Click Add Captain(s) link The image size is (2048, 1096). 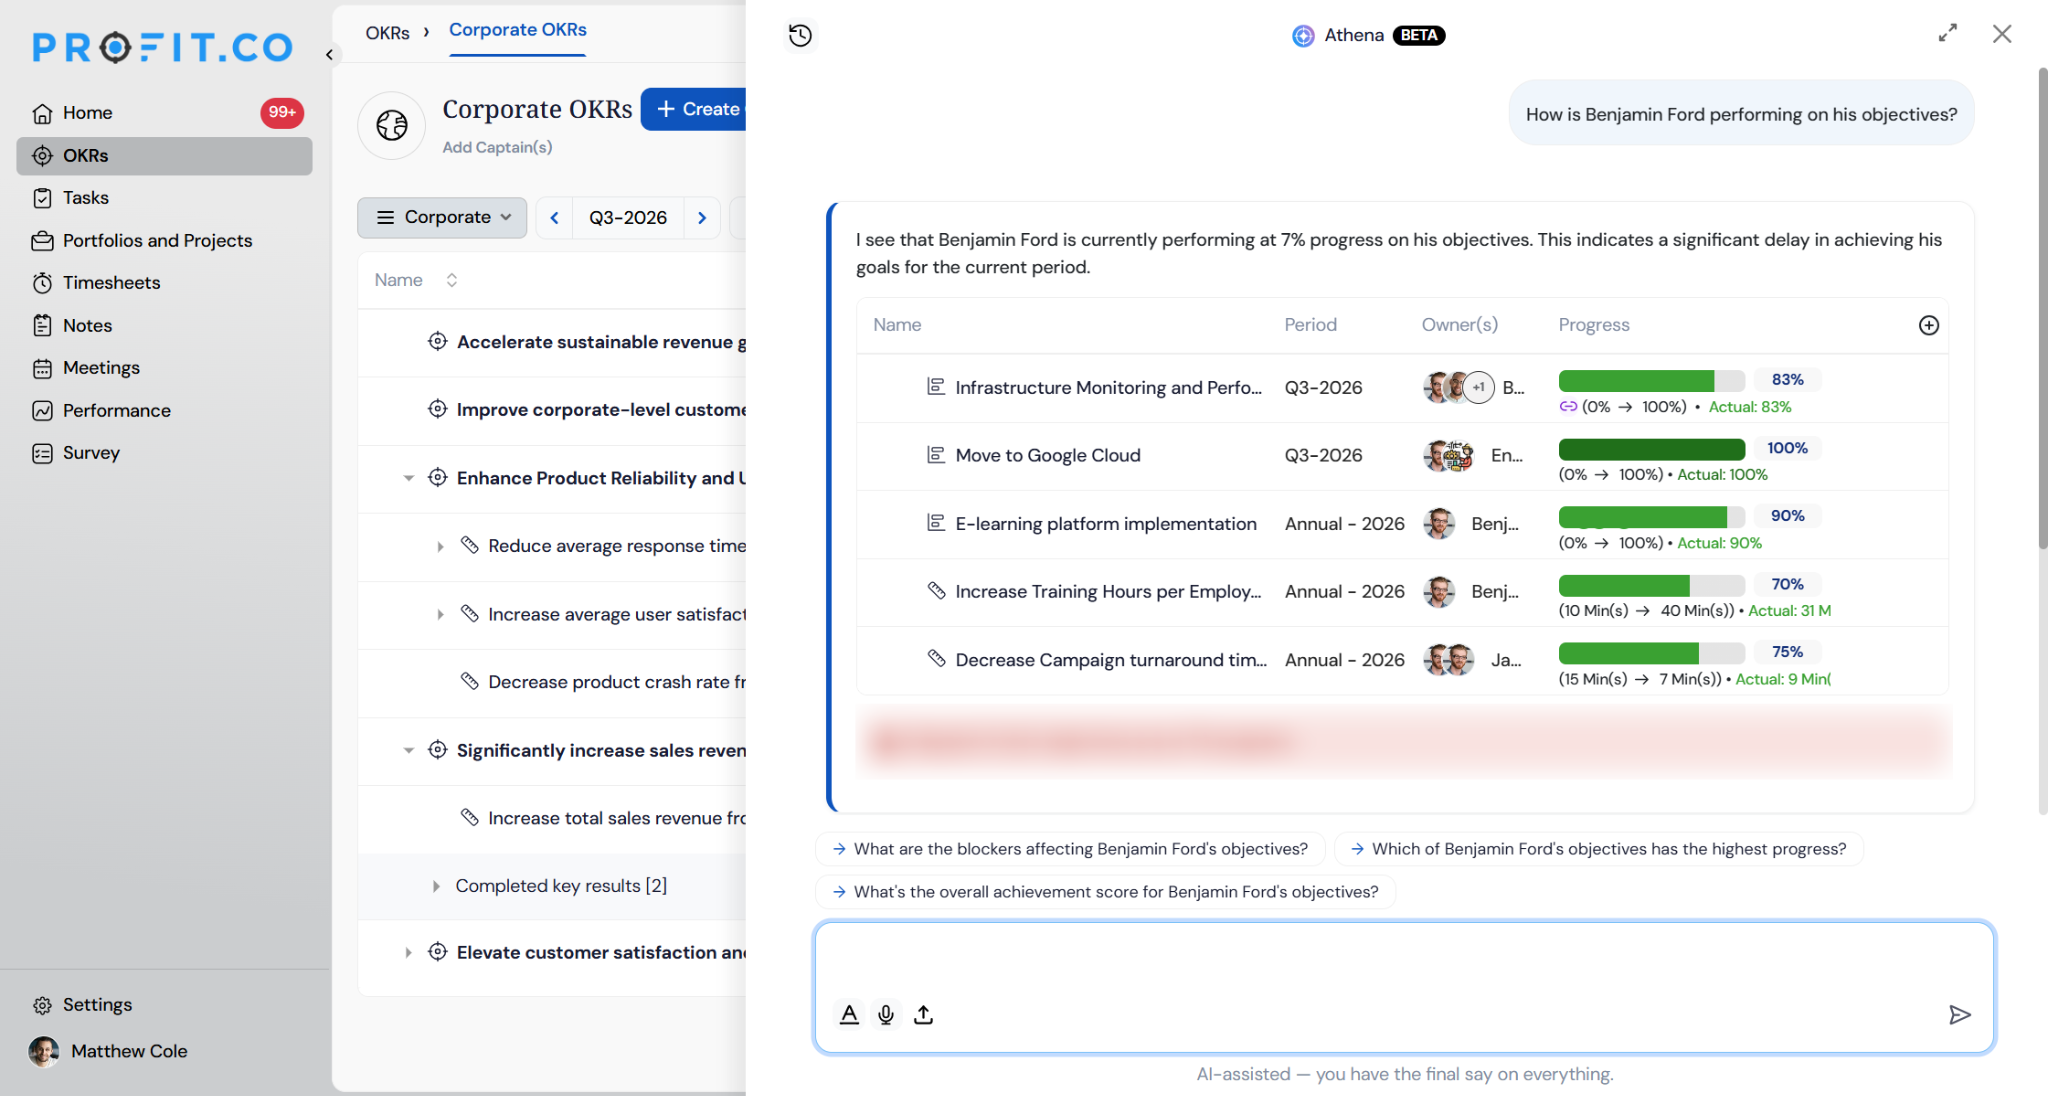coord(497,147)
